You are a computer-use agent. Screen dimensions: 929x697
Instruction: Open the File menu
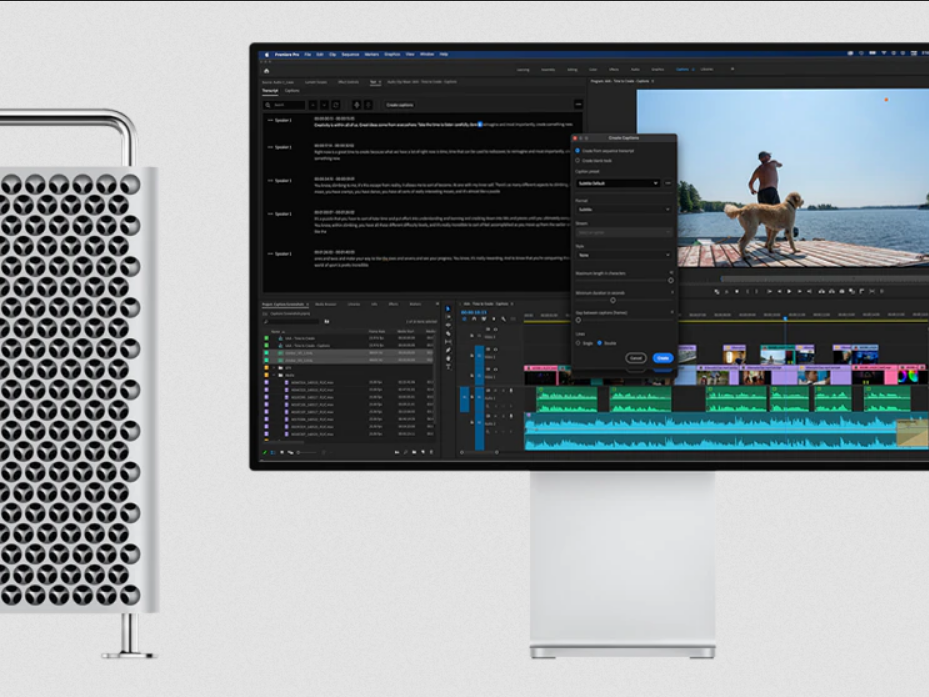click(307, 55)
